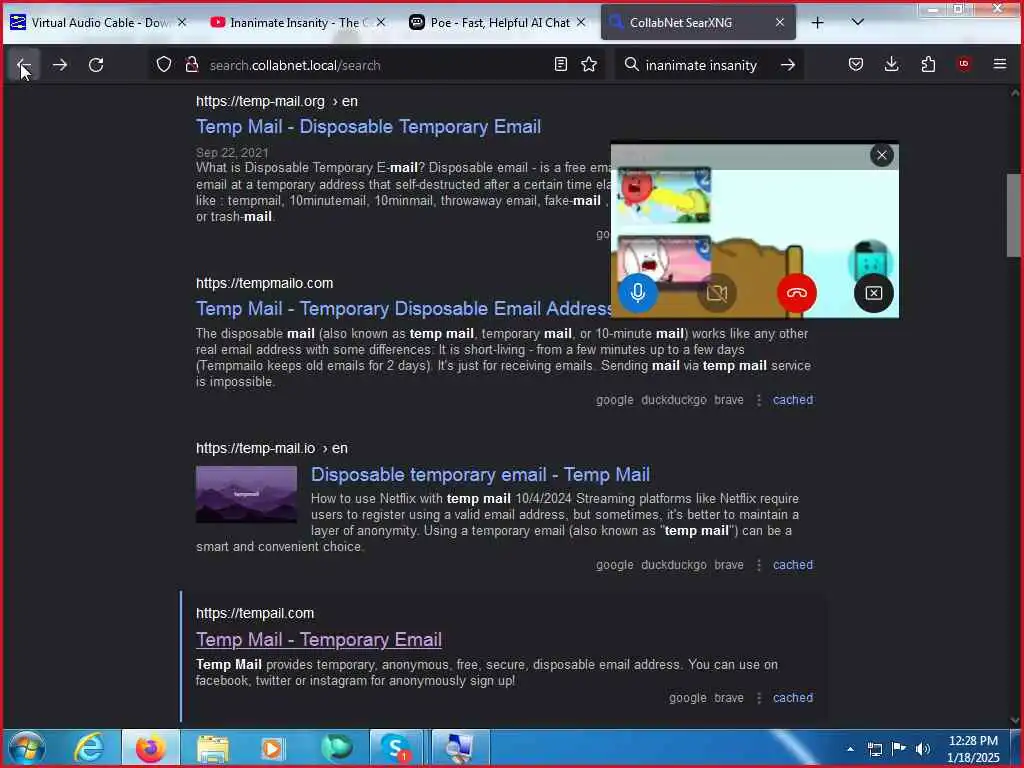The width and height of the screenshot is (1024, 768).
Task: Focus the address bar URL field
Action: click(x=377, y=65)
